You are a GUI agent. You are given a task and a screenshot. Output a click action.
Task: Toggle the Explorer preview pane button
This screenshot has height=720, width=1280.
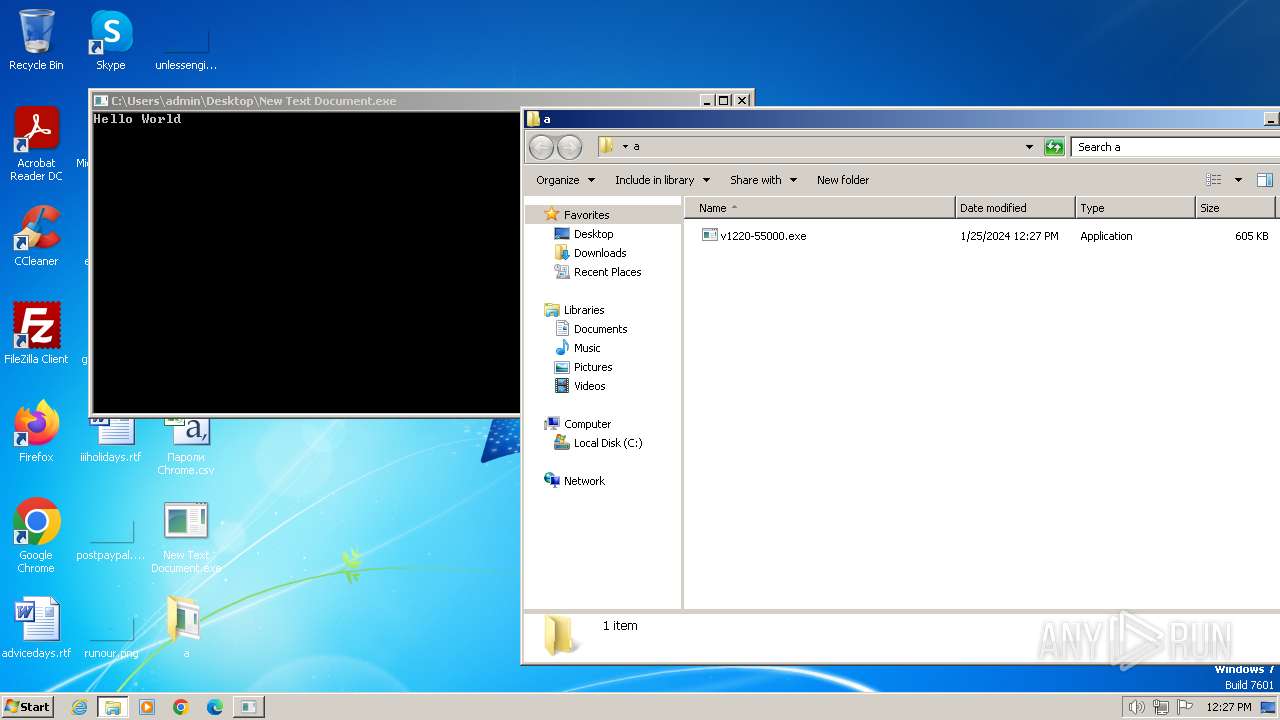click(1264, 180)
